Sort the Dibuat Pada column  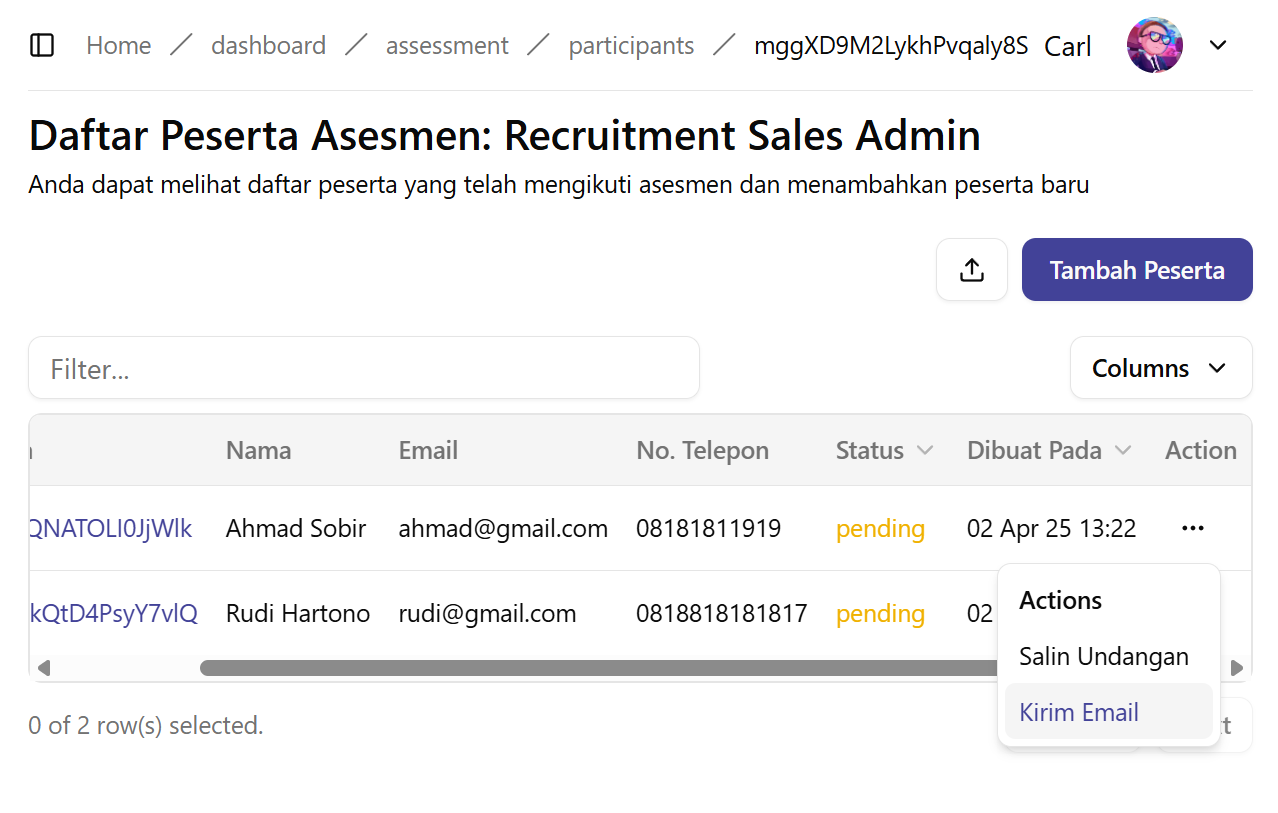(x=1124, y=450)
